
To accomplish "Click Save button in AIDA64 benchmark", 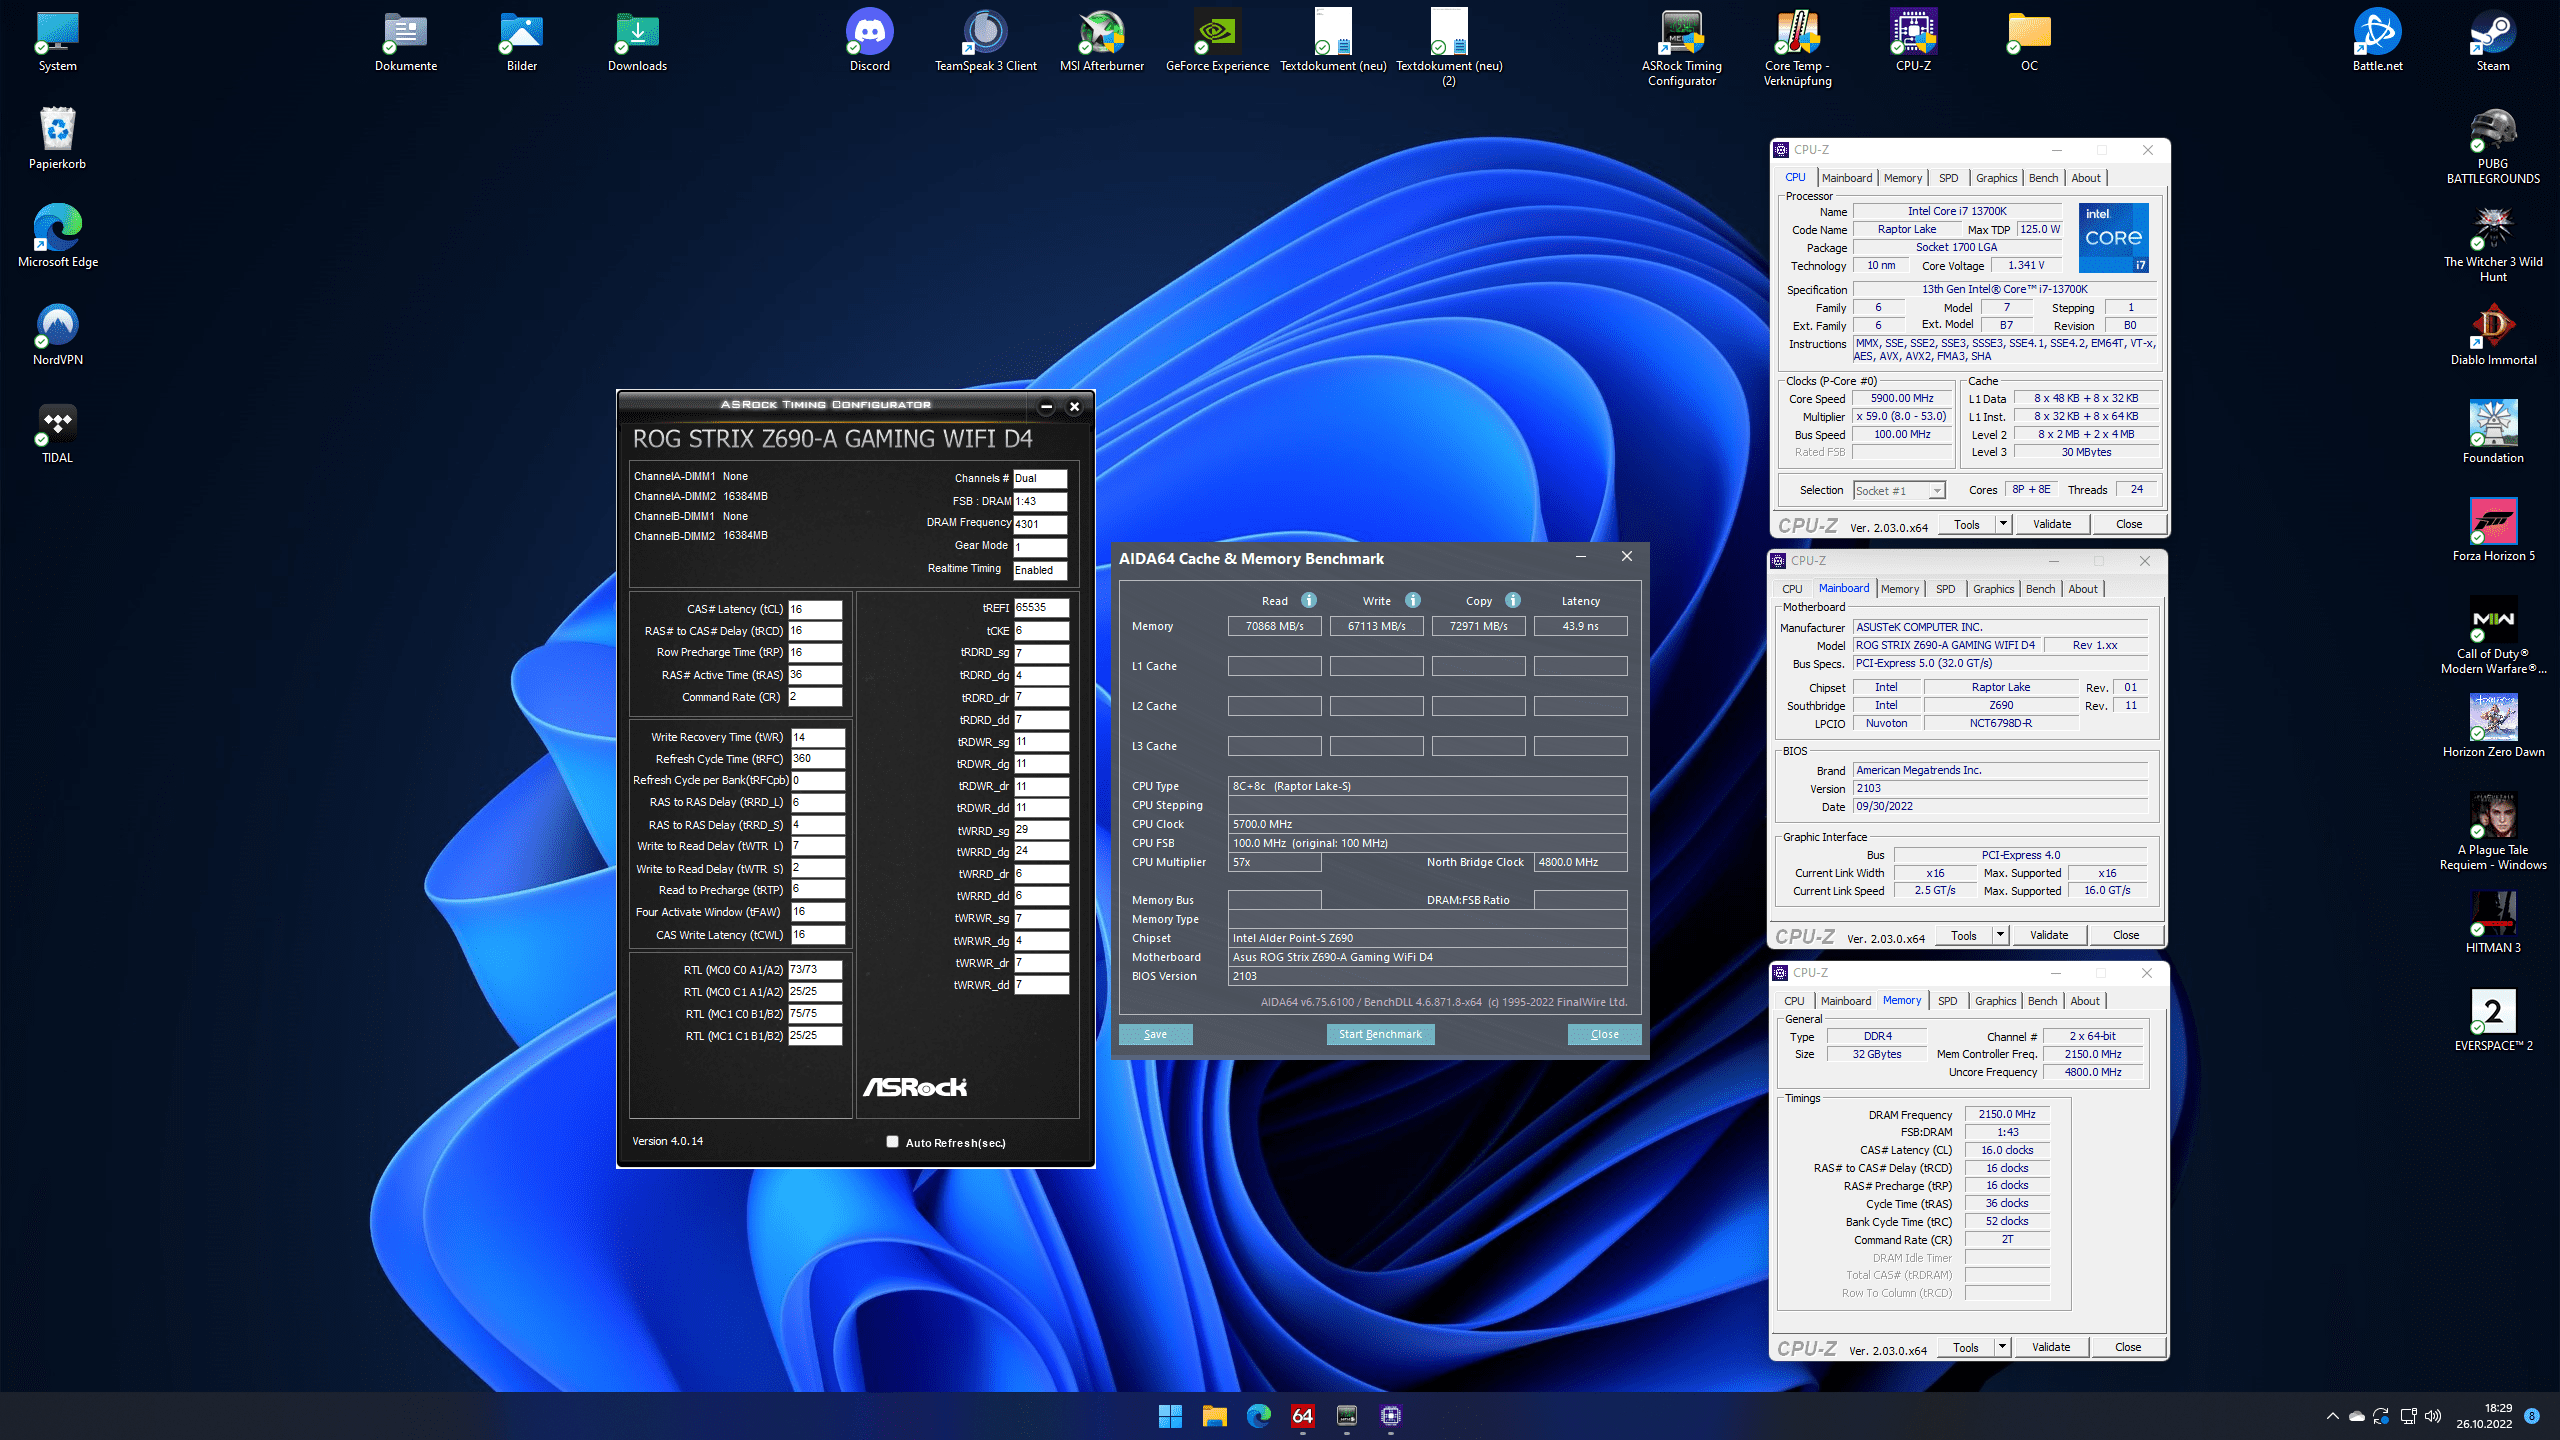I will click(1155, 1034).
